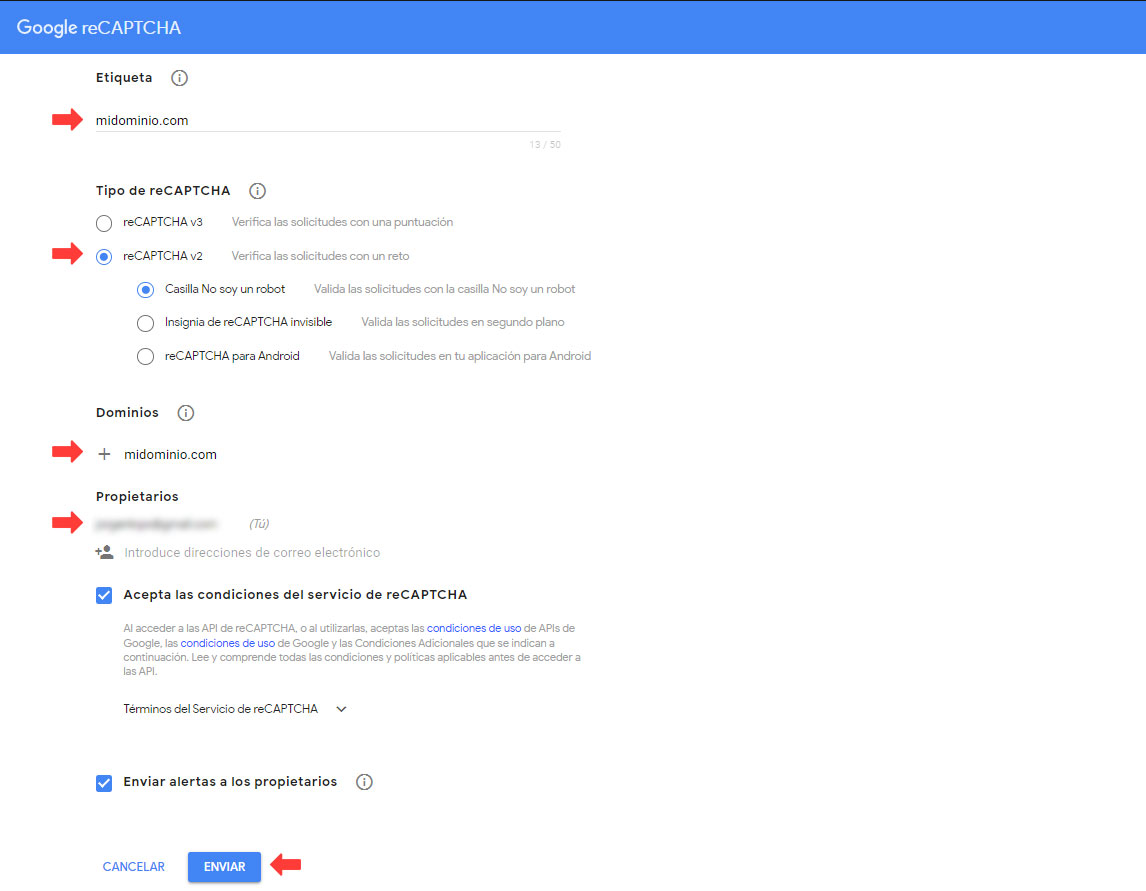Choose Insignia de reCAPTCHA invisible option
This screenshot has width=1146, height=891.
tap(146, 324)
